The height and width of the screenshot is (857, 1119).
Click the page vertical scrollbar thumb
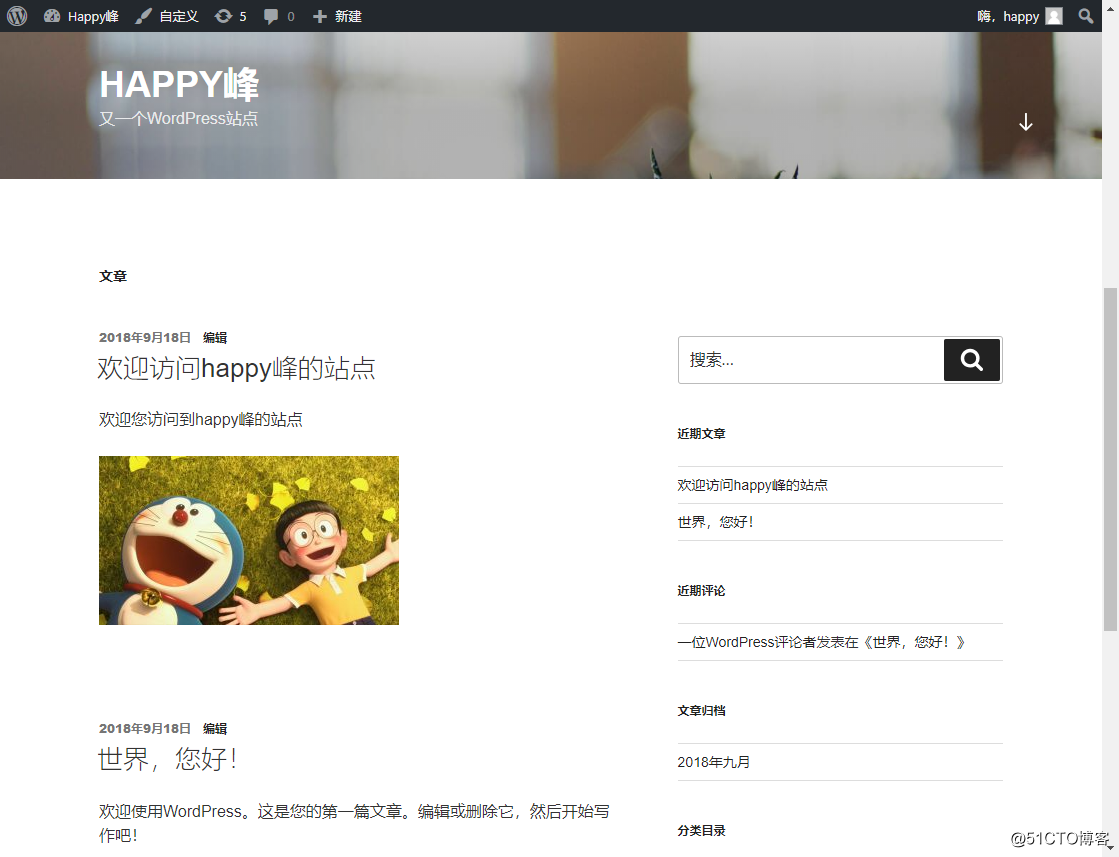[1110, 459]
